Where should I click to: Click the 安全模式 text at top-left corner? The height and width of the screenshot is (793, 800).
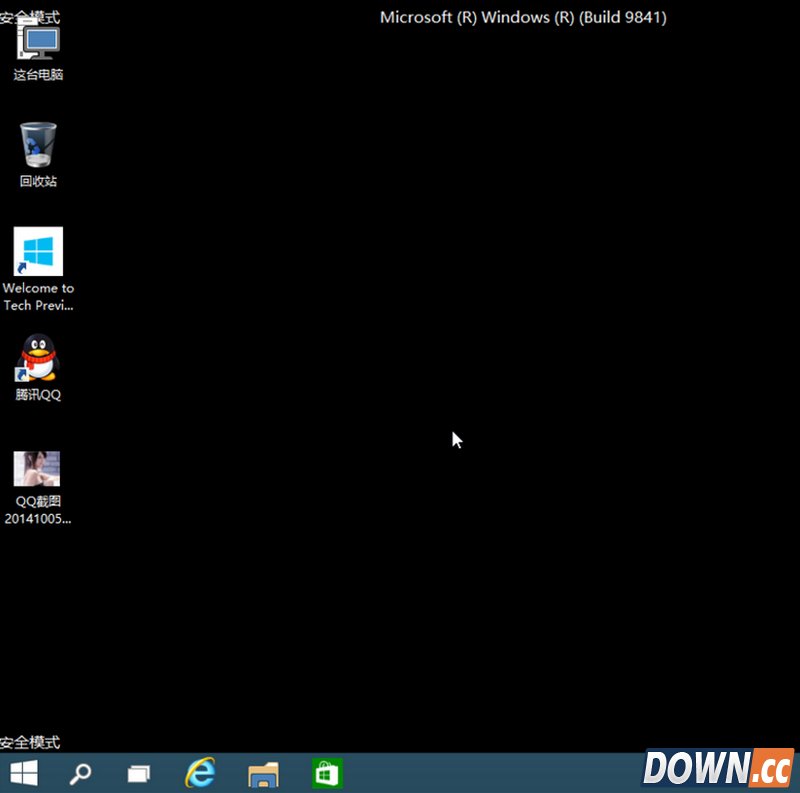(x=30, y=17)
